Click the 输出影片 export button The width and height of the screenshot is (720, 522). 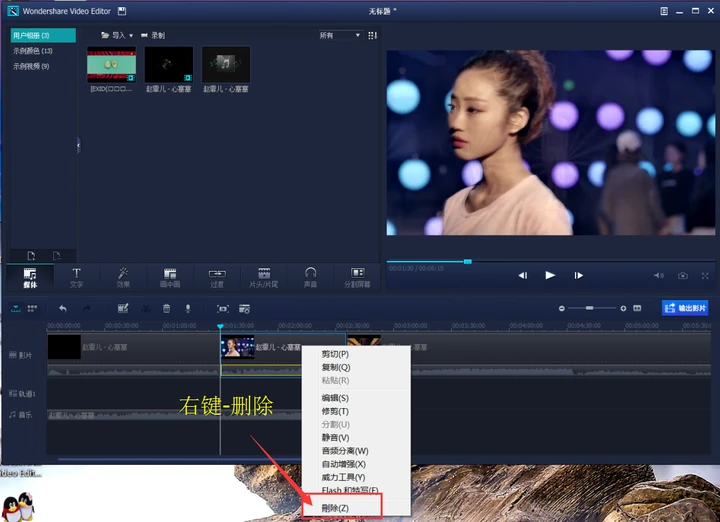(x=685, y=308)
